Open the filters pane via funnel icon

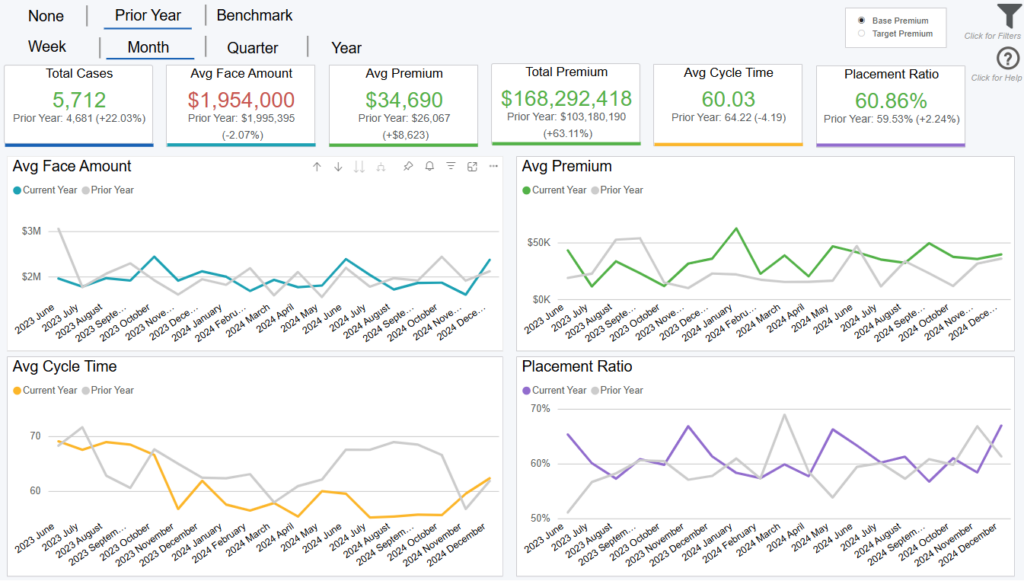1007,17
